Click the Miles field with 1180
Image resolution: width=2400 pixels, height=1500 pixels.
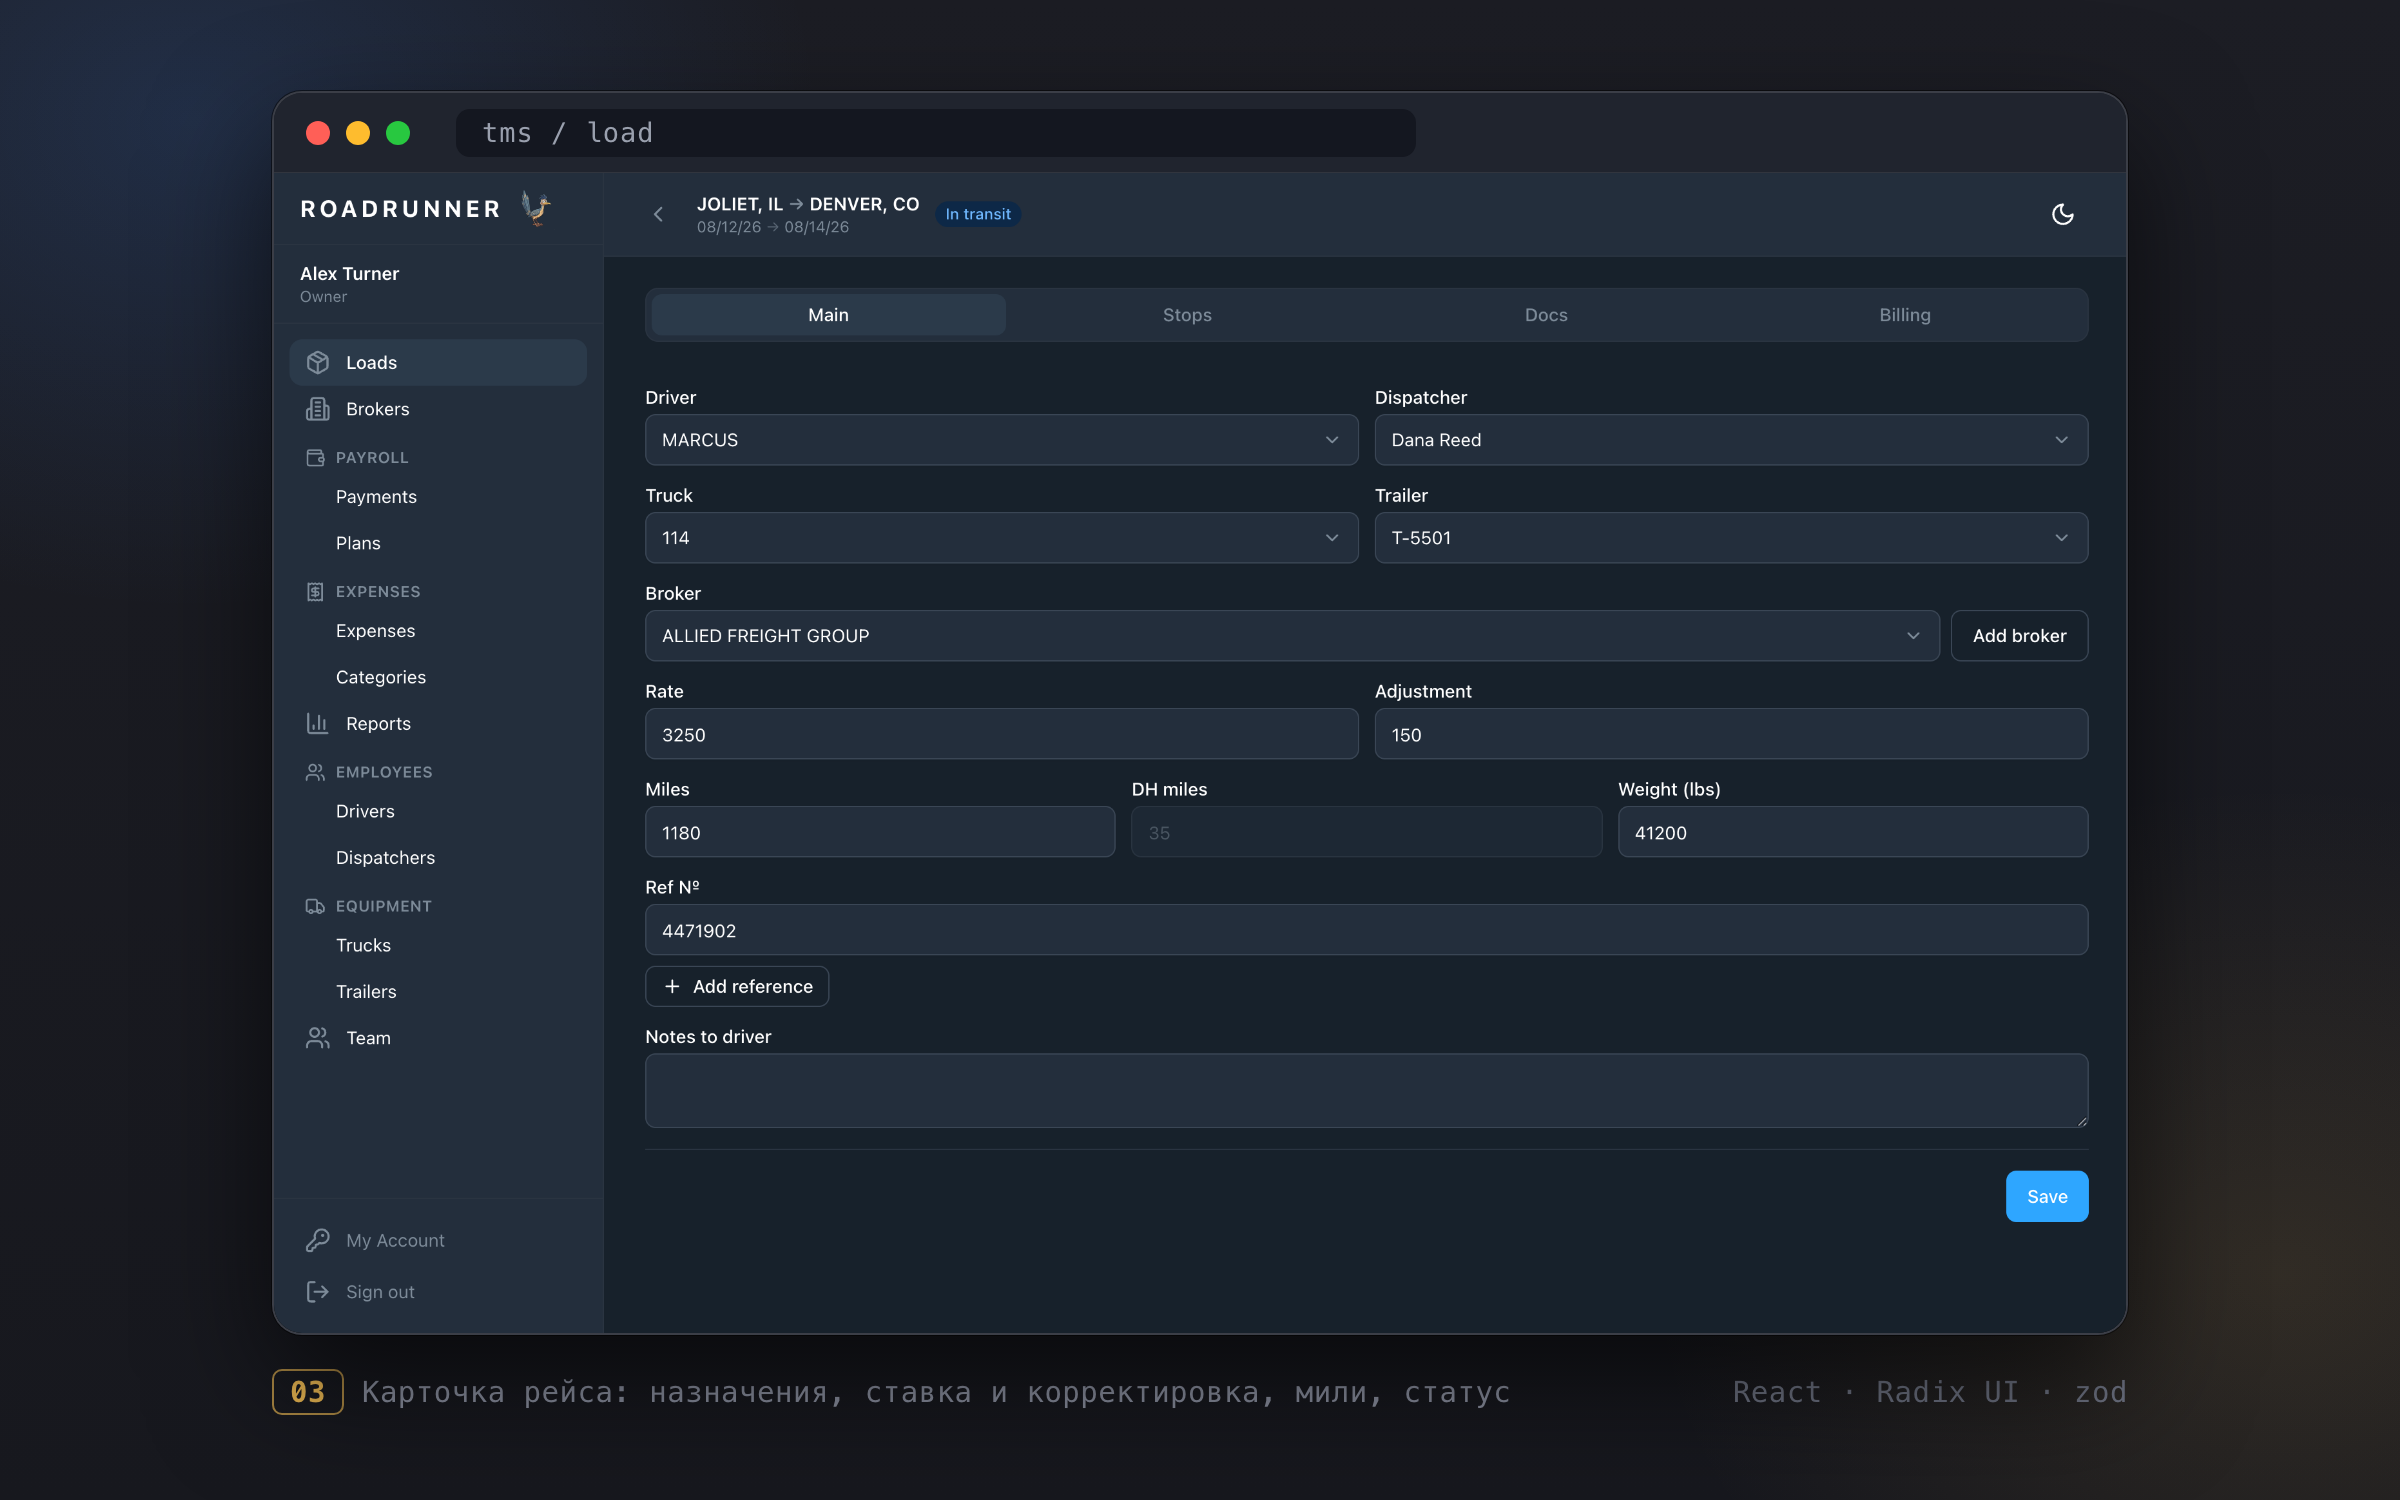click(880, 832)
